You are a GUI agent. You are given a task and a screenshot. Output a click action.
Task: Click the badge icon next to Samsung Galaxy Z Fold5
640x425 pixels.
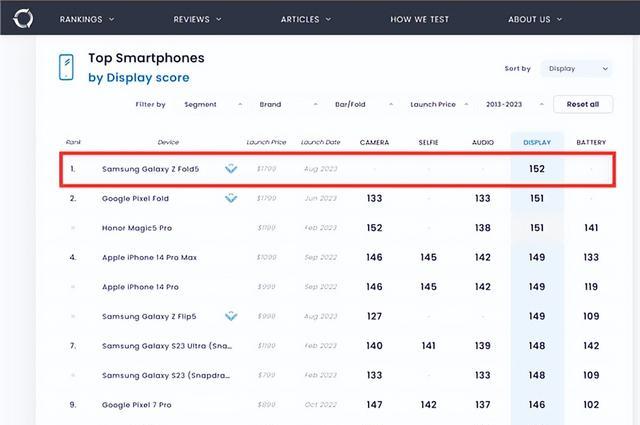[231, 169]
